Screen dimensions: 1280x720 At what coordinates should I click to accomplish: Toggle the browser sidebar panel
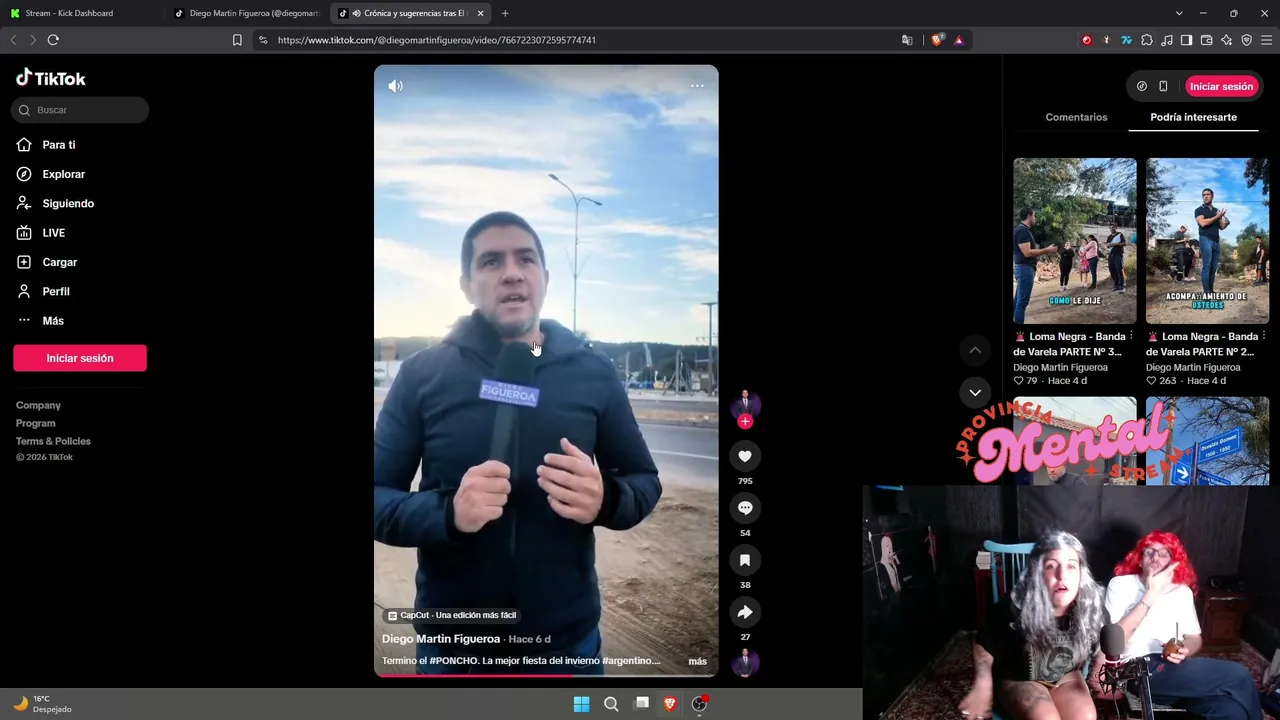tap(1186, 40)
